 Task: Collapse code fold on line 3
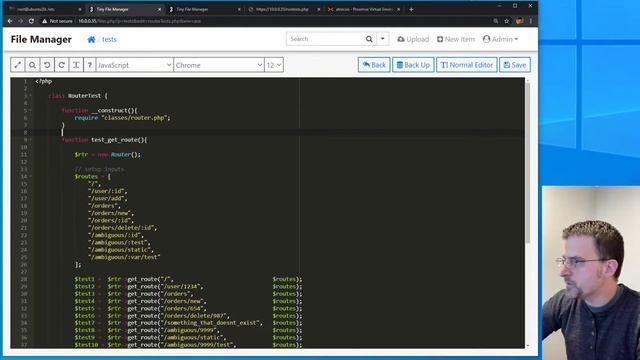[30, 96]
